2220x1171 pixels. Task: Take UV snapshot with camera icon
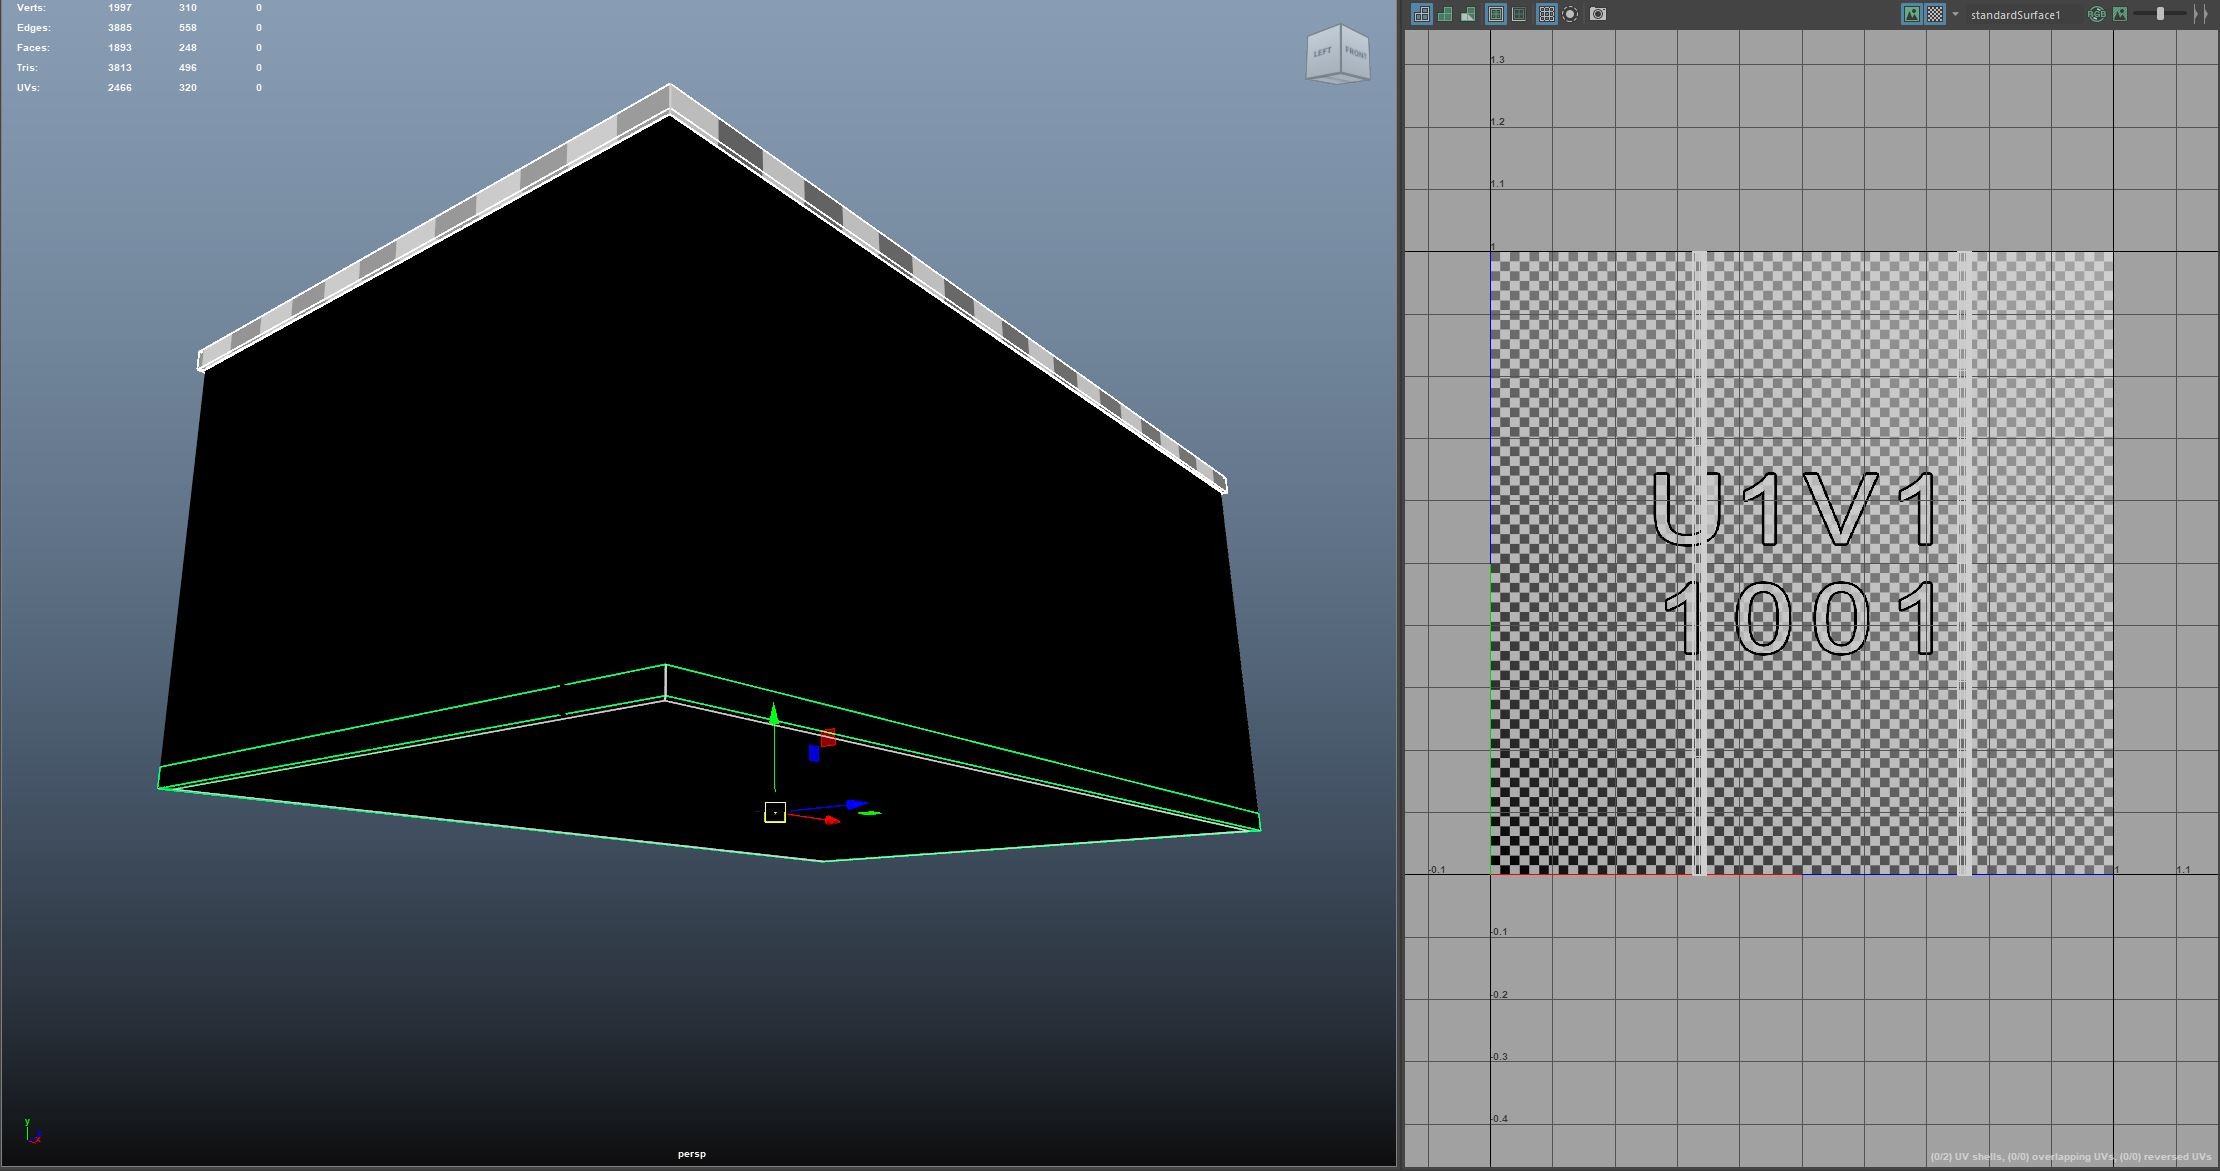point(1598,14)
